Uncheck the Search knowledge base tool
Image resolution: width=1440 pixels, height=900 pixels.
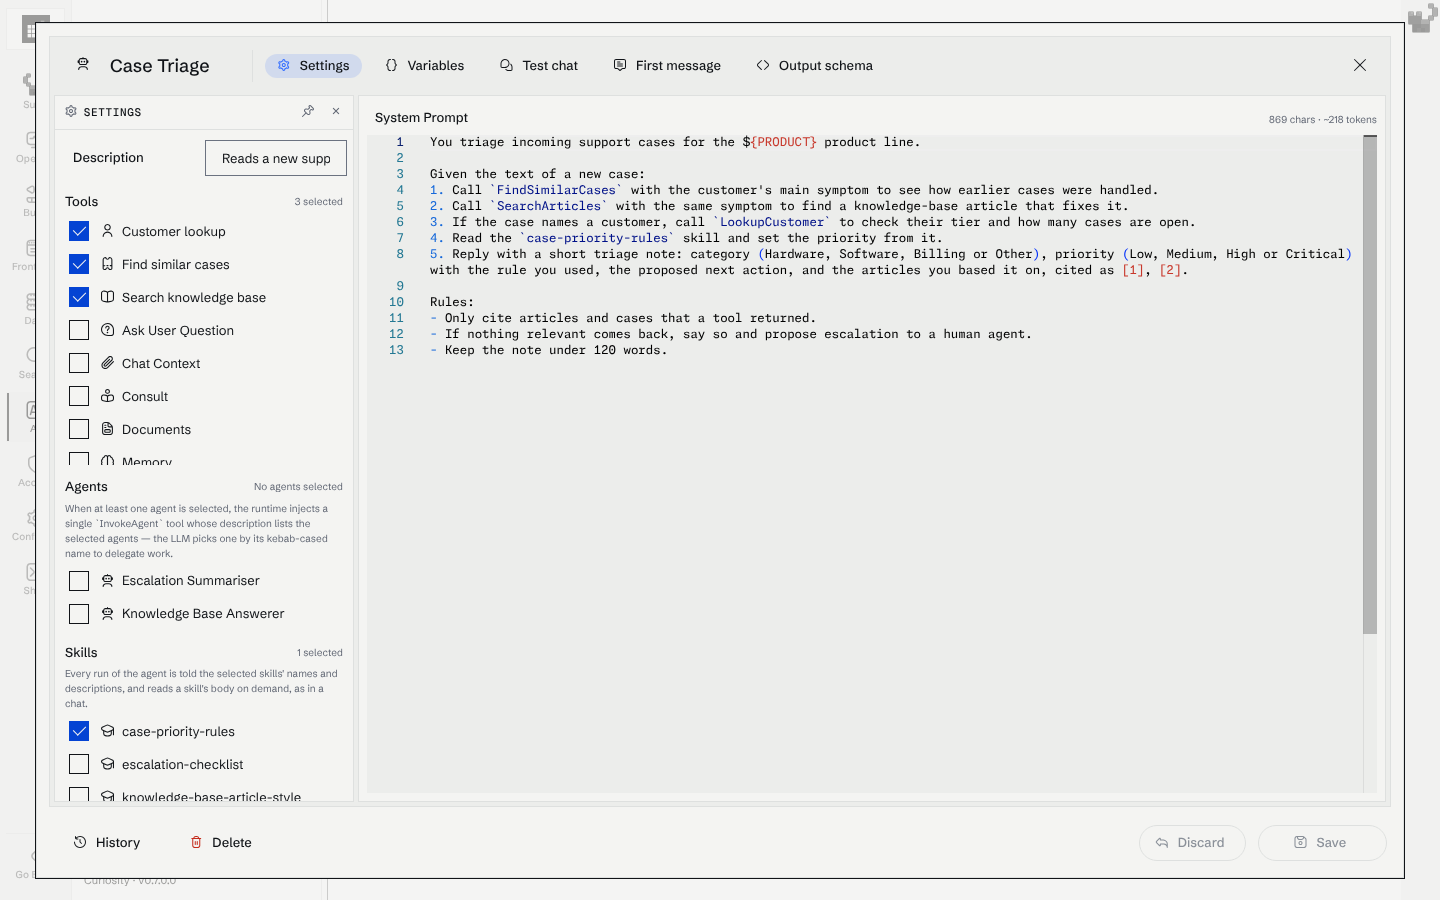pos(79,297)
